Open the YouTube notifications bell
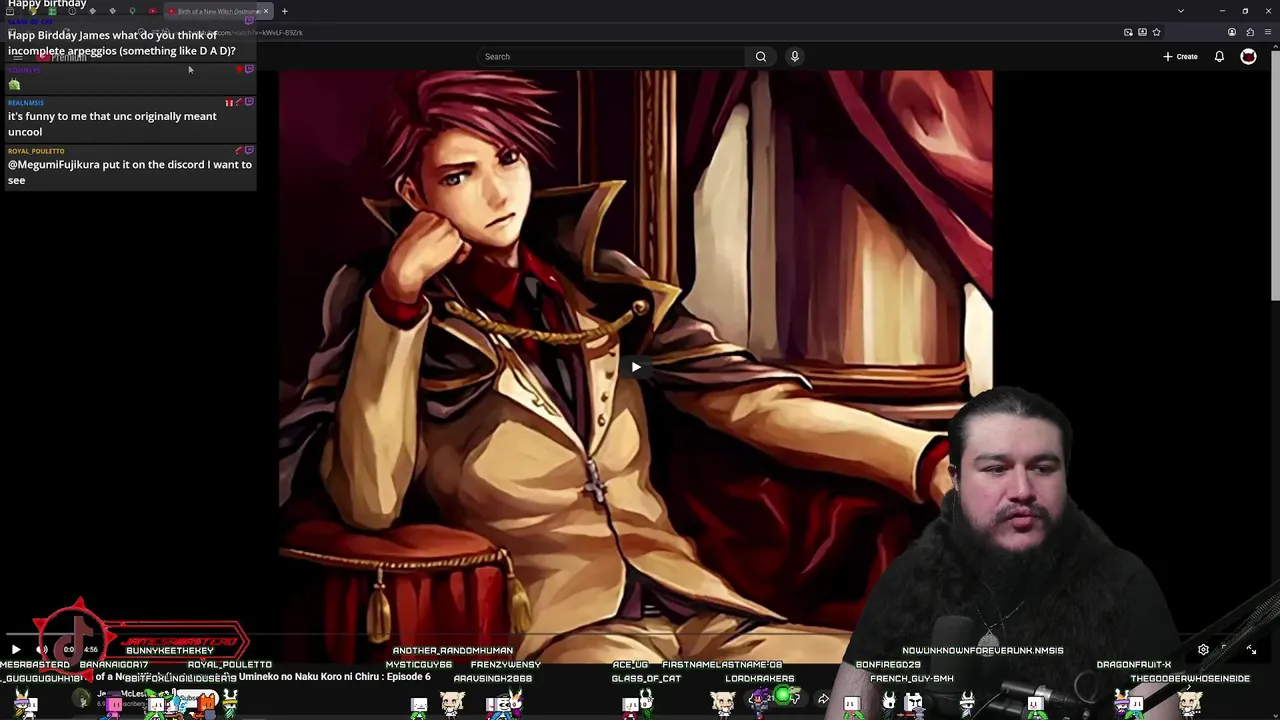 [x=1219, y=56]
